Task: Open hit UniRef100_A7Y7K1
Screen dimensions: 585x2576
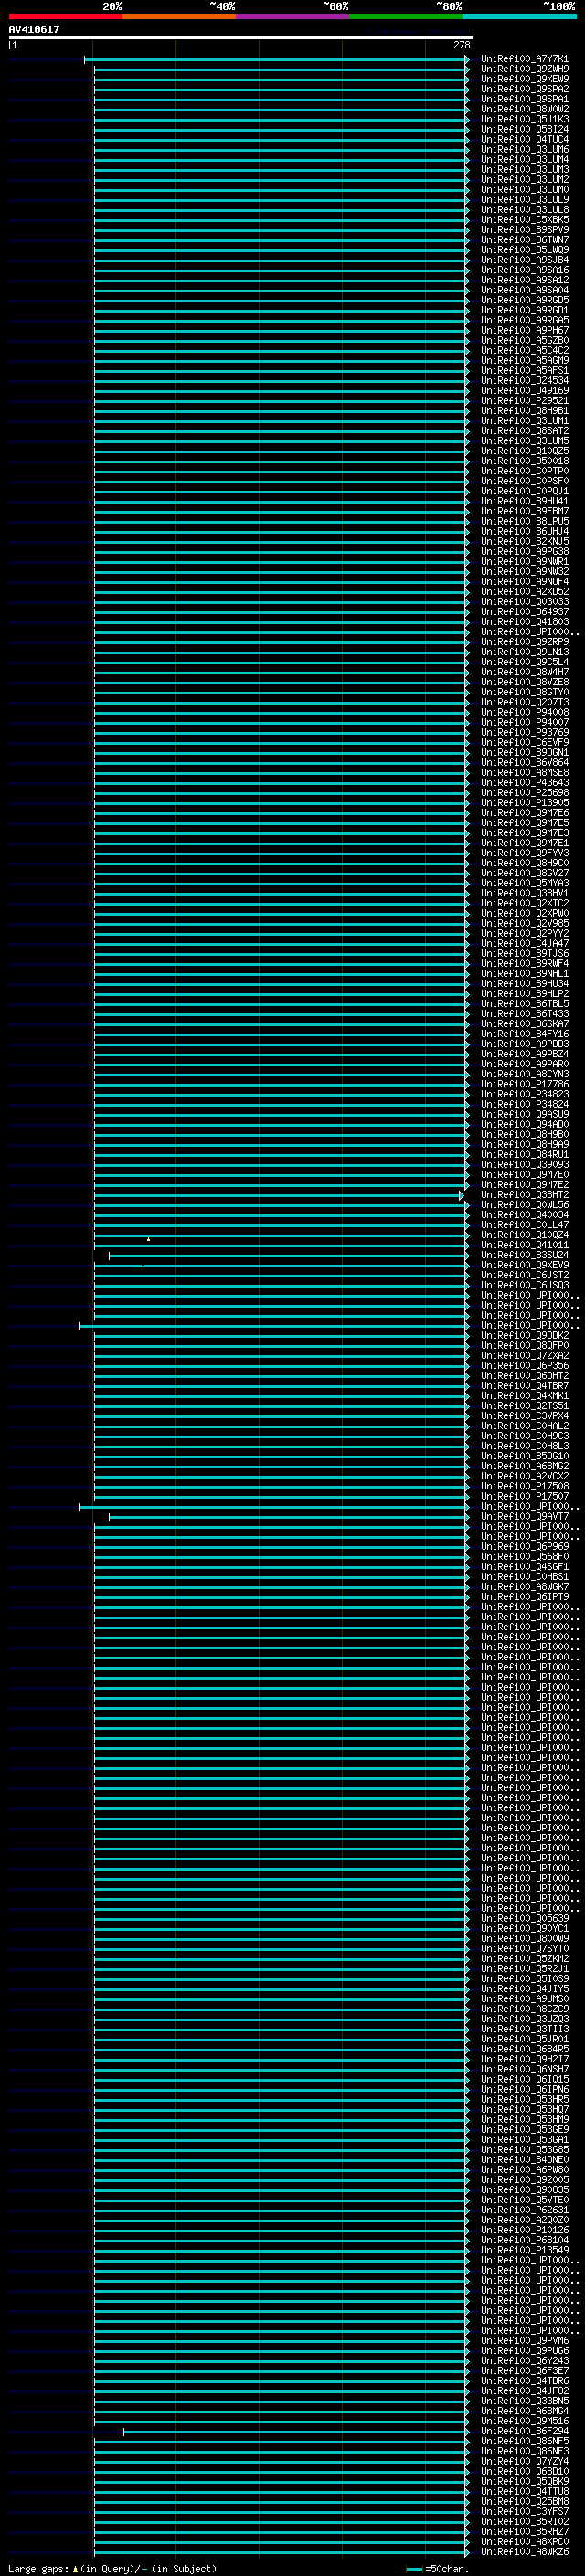Action: click(524, 59)
